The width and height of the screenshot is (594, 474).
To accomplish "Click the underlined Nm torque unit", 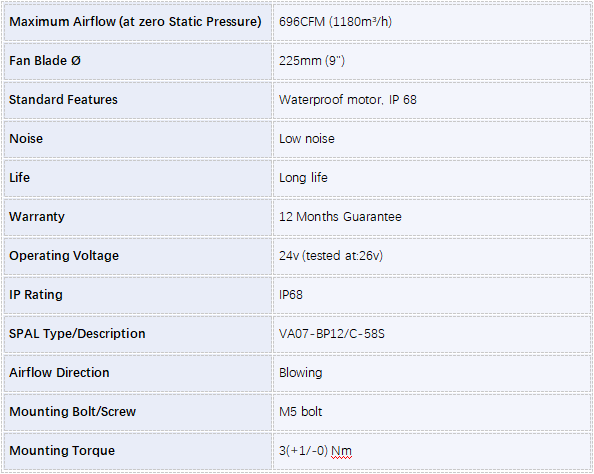I will point(341,451).
